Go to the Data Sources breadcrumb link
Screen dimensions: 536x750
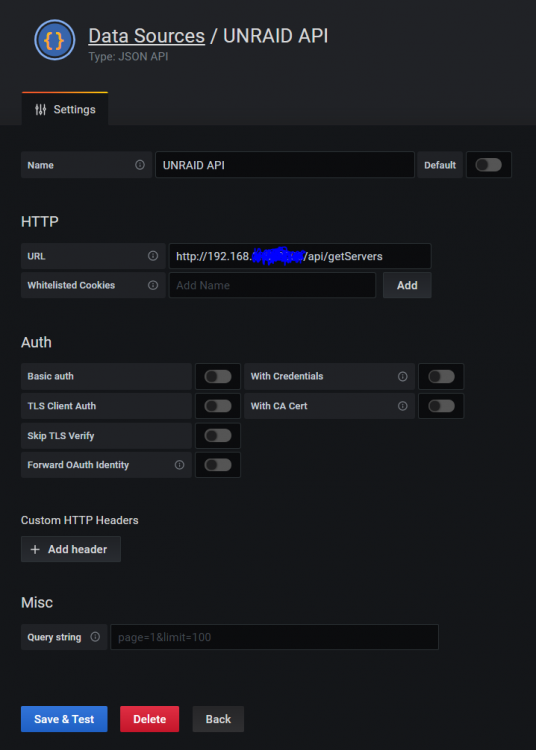tap(146, 36)
